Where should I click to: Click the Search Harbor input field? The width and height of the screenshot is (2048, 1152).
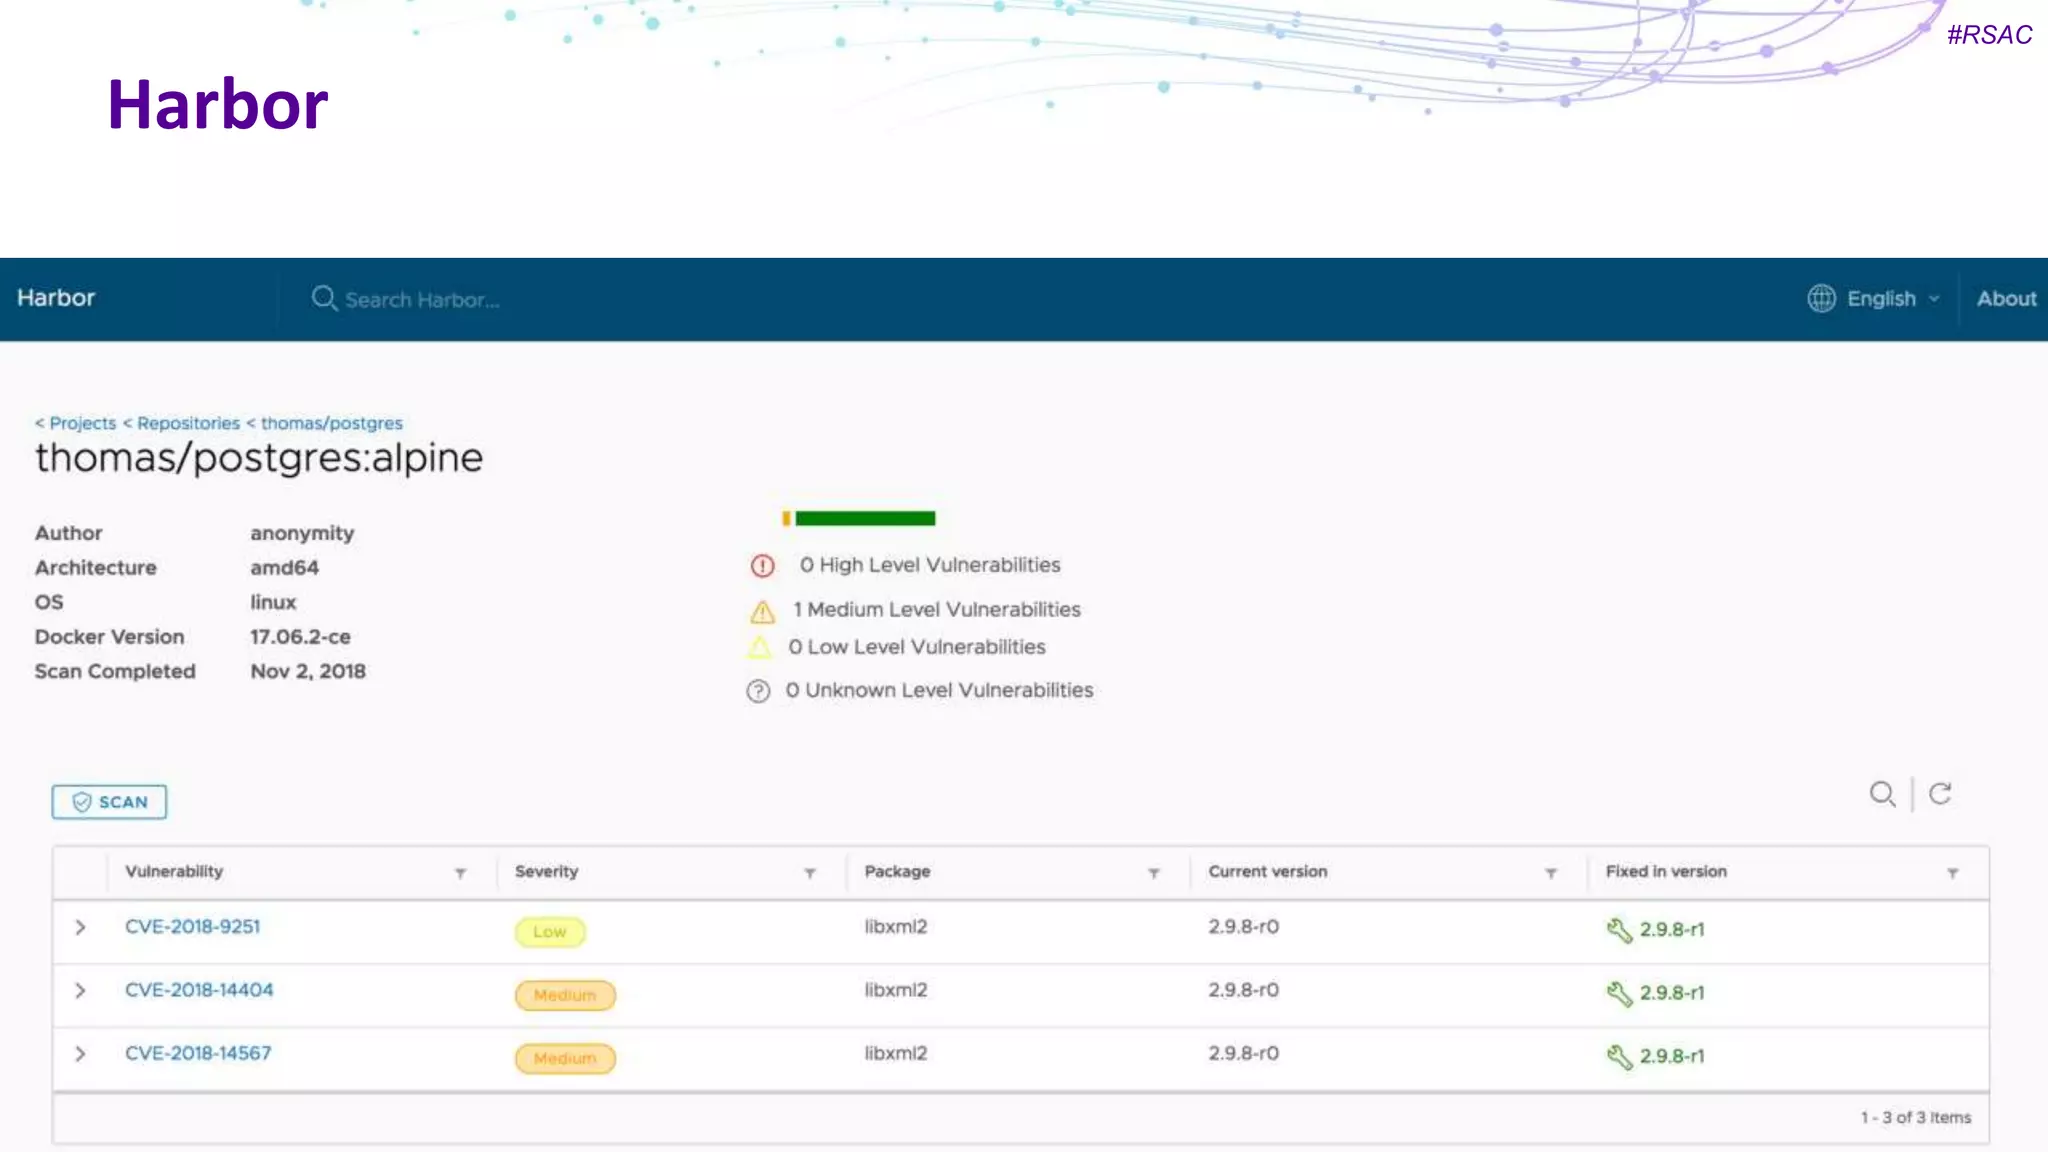tap(422, 300)
